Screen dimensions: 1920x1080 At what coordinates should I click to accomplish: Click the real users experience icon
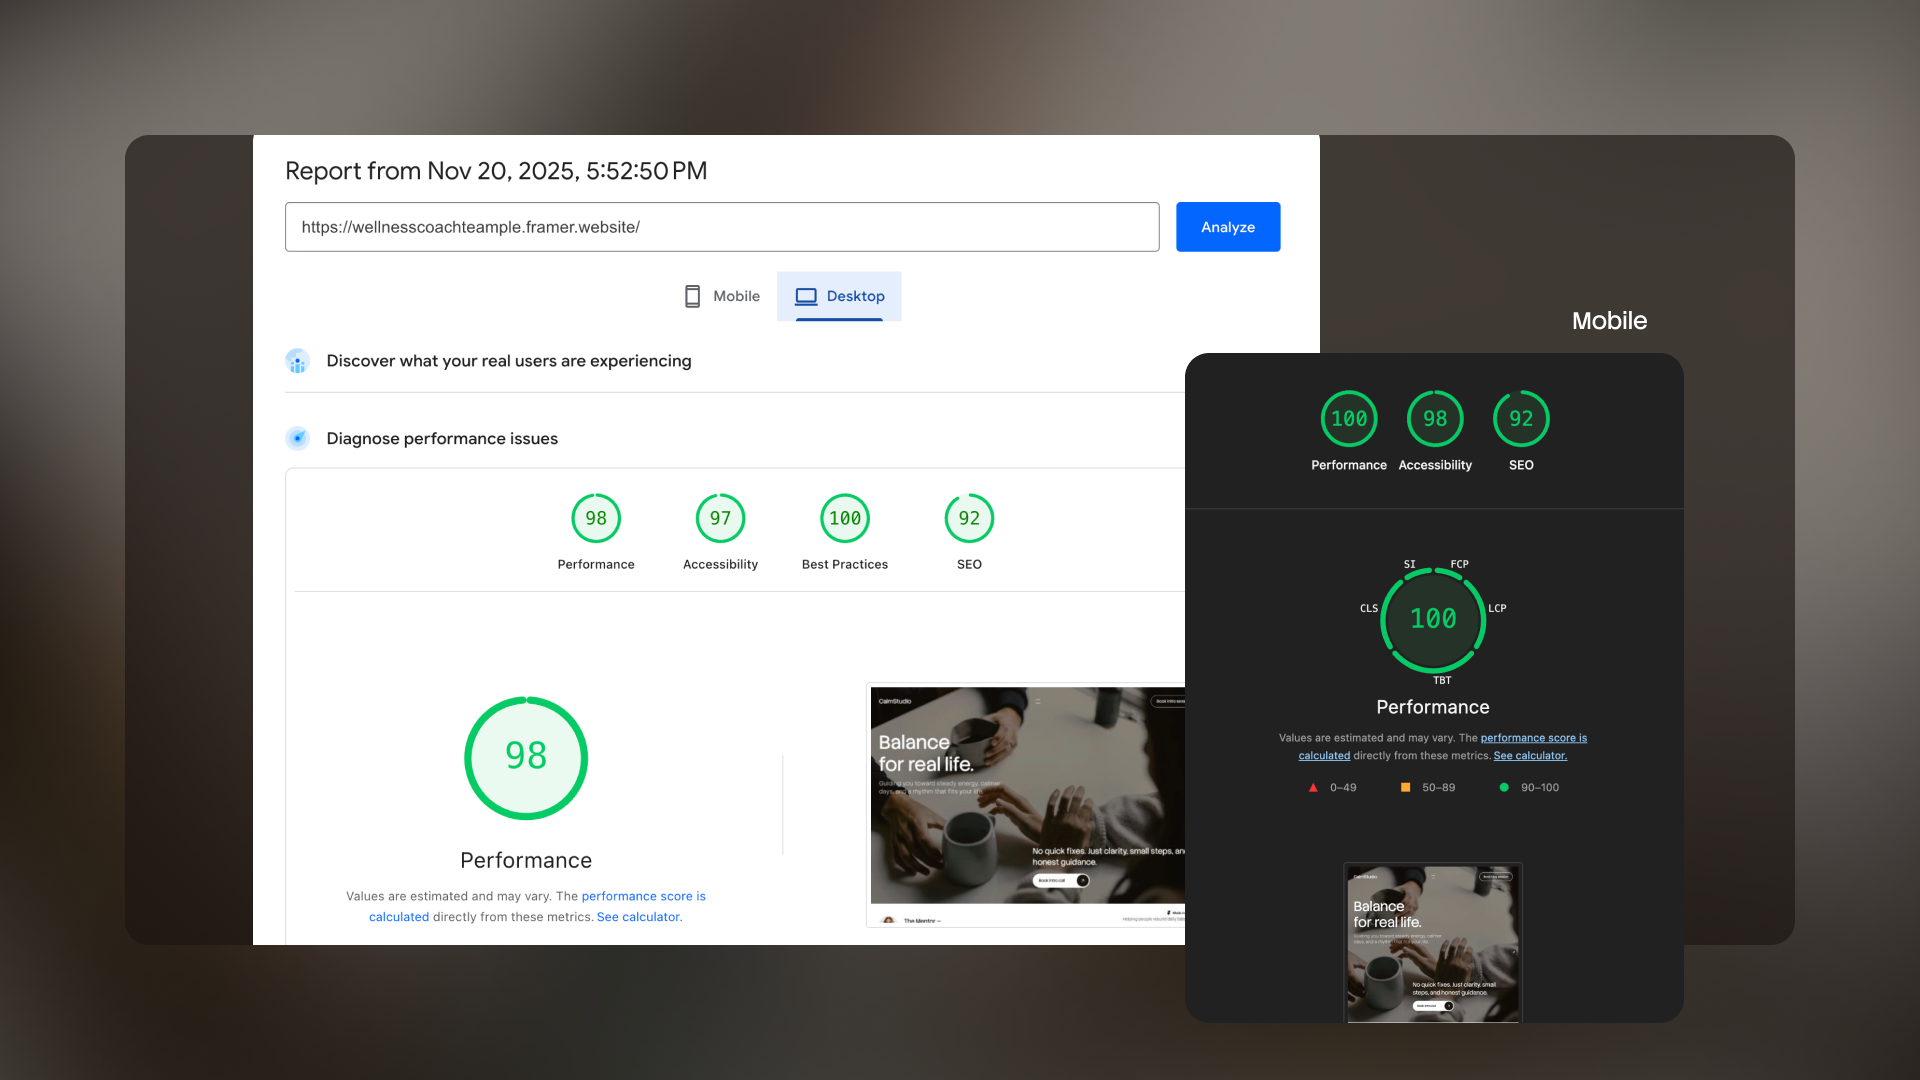coord(297,361)
